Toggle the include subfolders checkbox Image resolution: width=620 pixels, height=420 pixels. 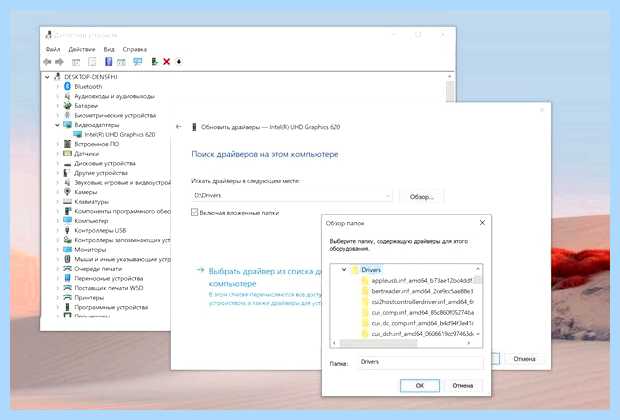tap(195, 212)
